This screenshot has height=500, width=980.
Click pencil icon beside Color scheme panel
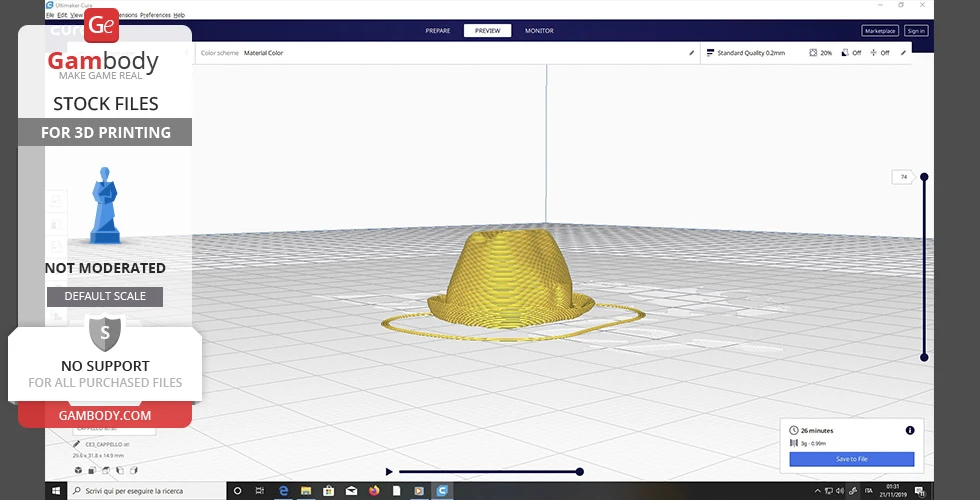coord(691,53)
